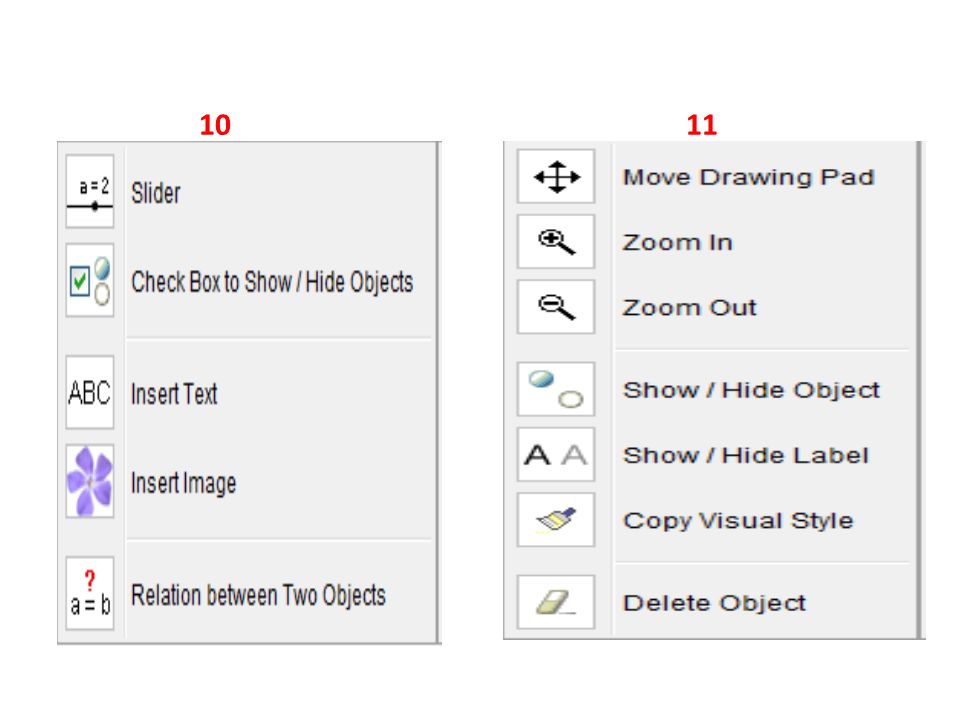
Task: Select the Slider tool icon
Action: (x=90, y=192)
